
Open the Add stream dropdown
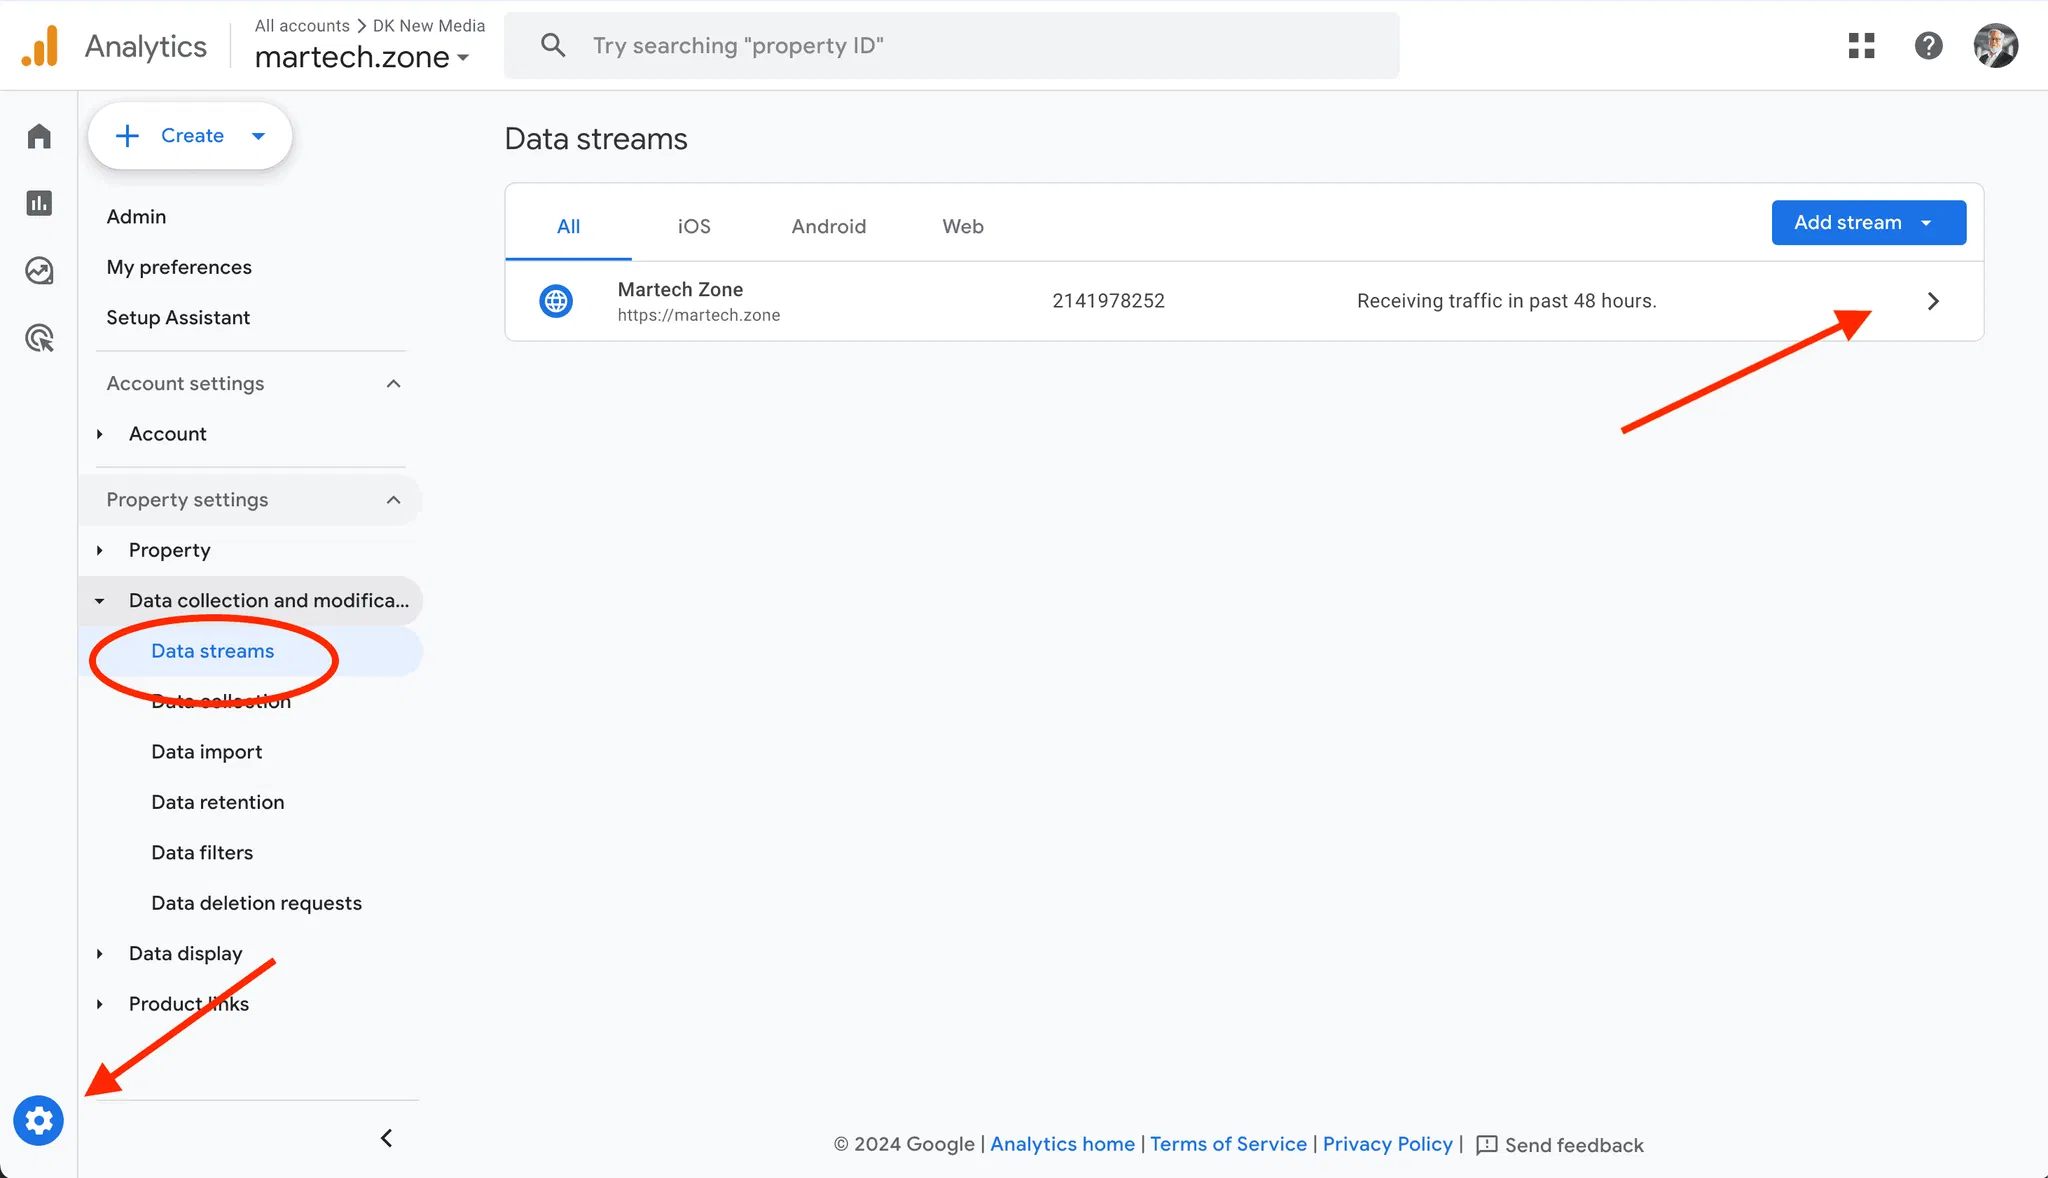point(1868,222)
